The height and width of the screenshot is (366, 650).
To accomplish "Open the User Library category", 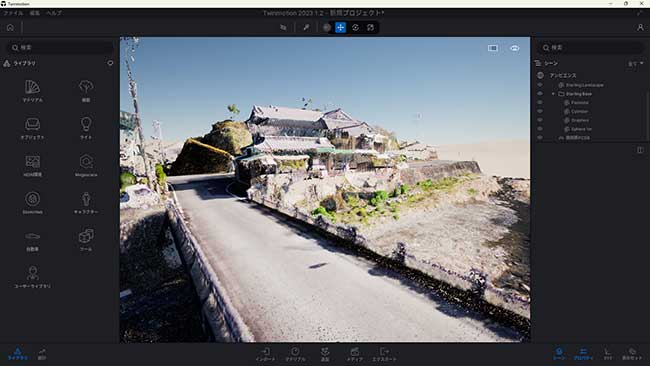I will (32, 277).
